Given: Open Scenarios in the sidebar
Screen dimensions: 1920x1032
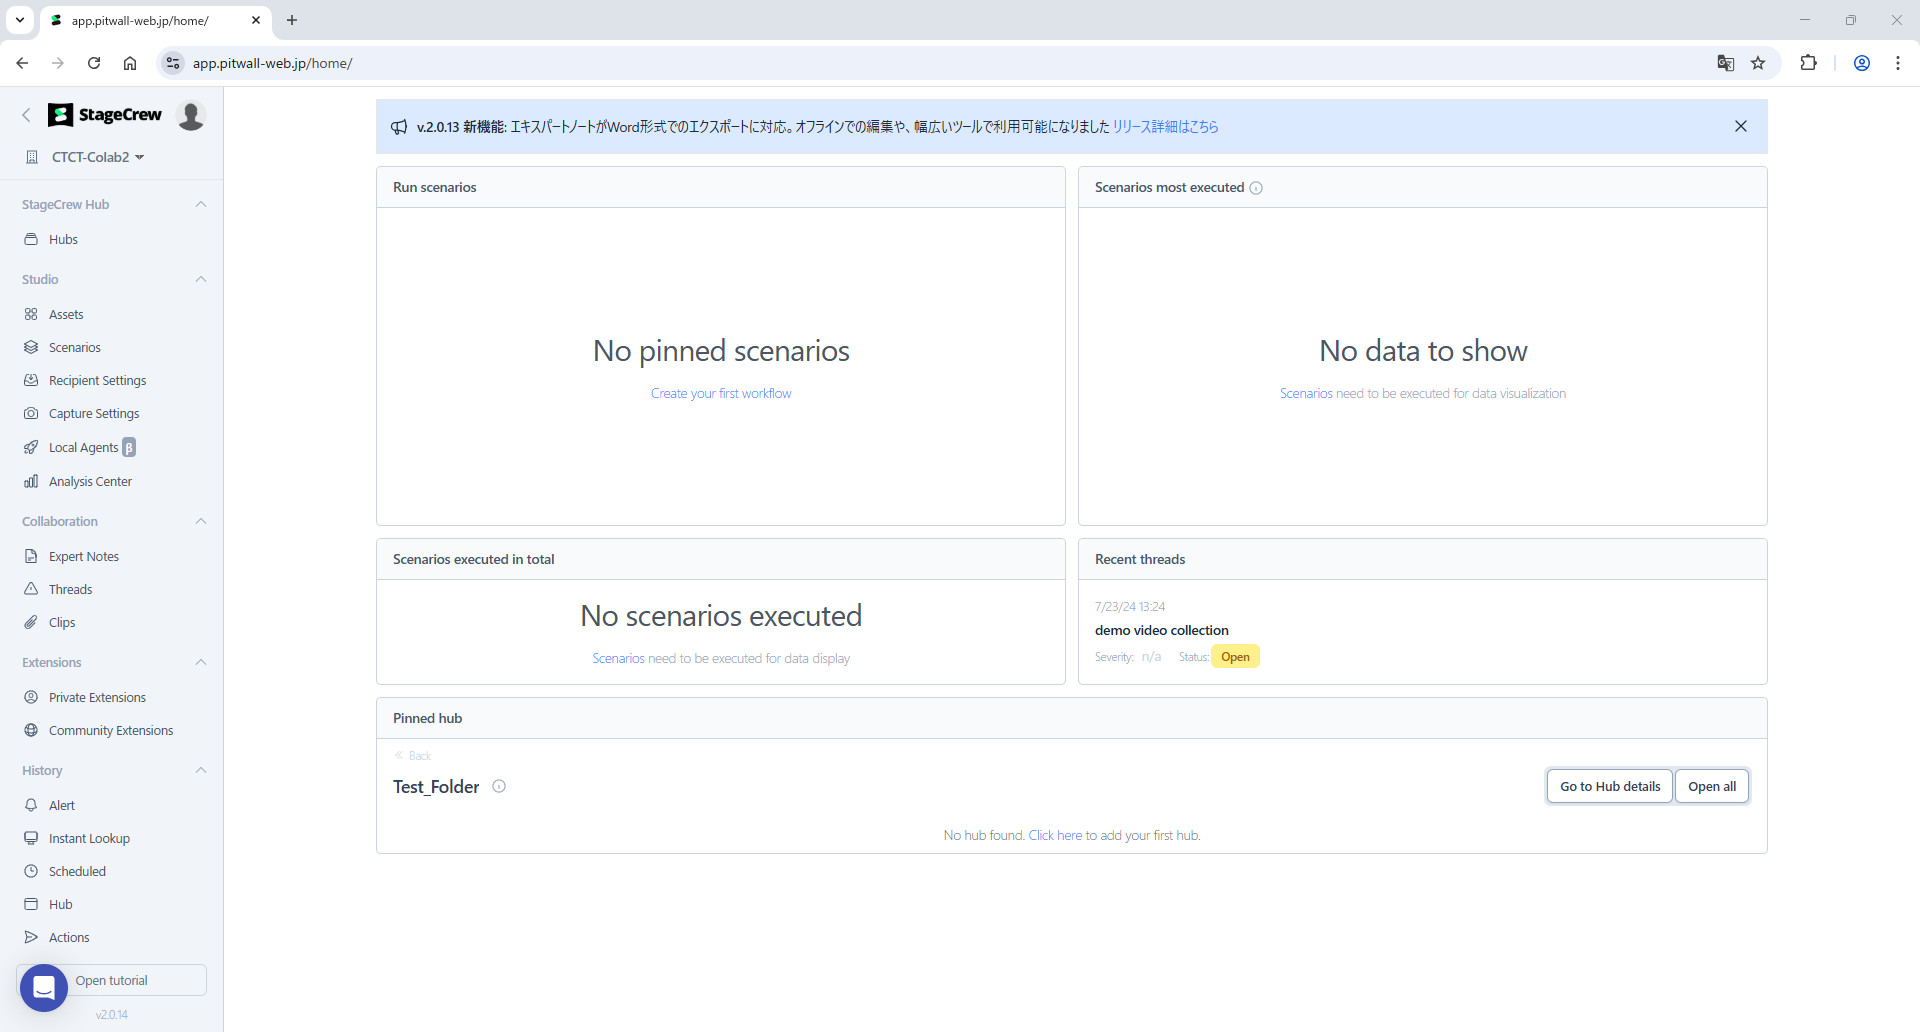Looking at the screenshot, I should 75,348.
